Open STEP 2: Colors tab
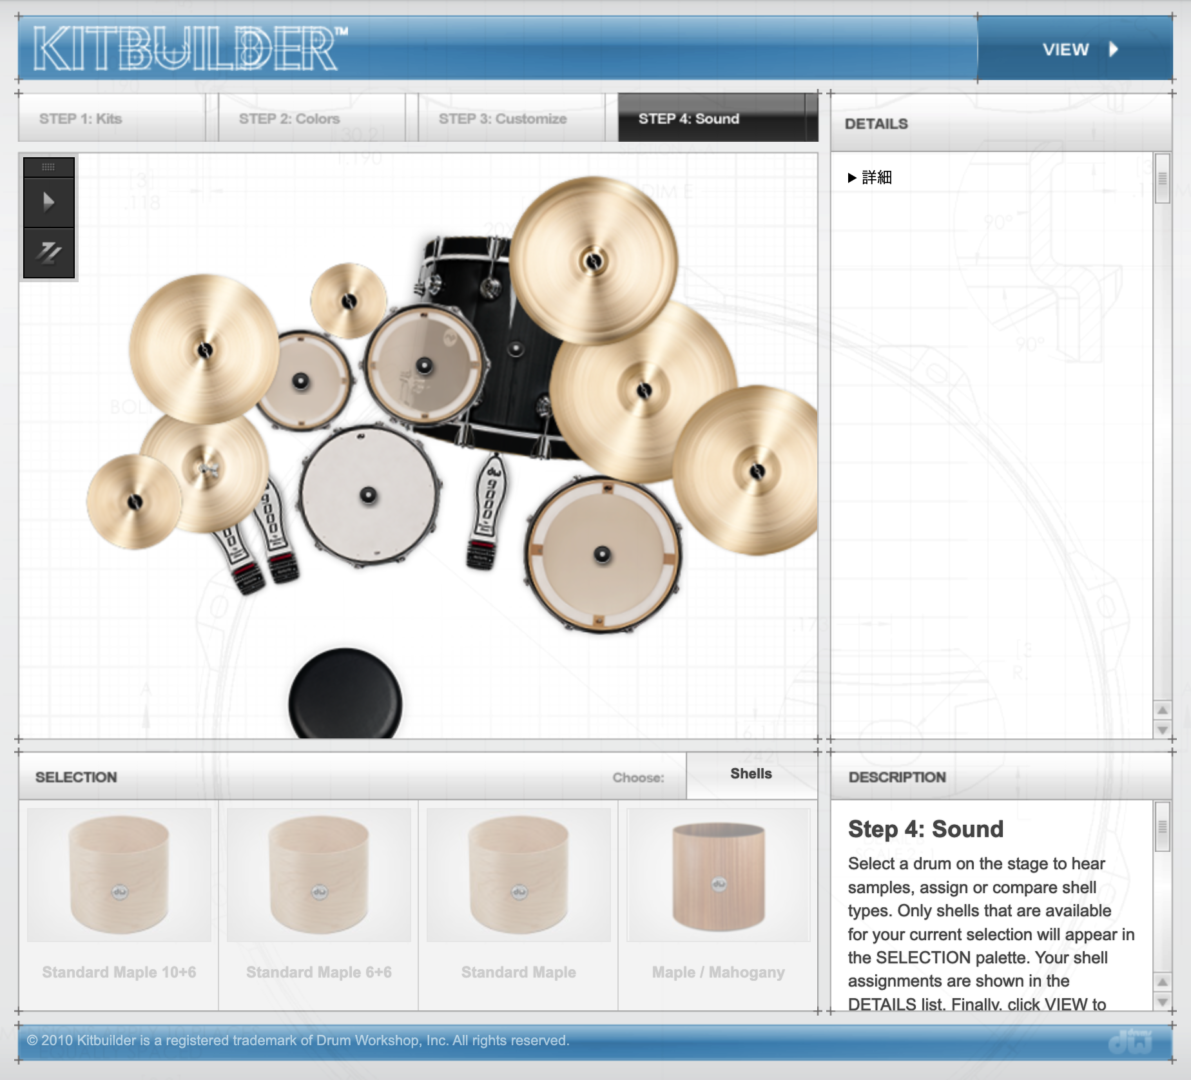Image resolution: width=1191 pixels, height=1080 pixels. (x=311, y=118)
